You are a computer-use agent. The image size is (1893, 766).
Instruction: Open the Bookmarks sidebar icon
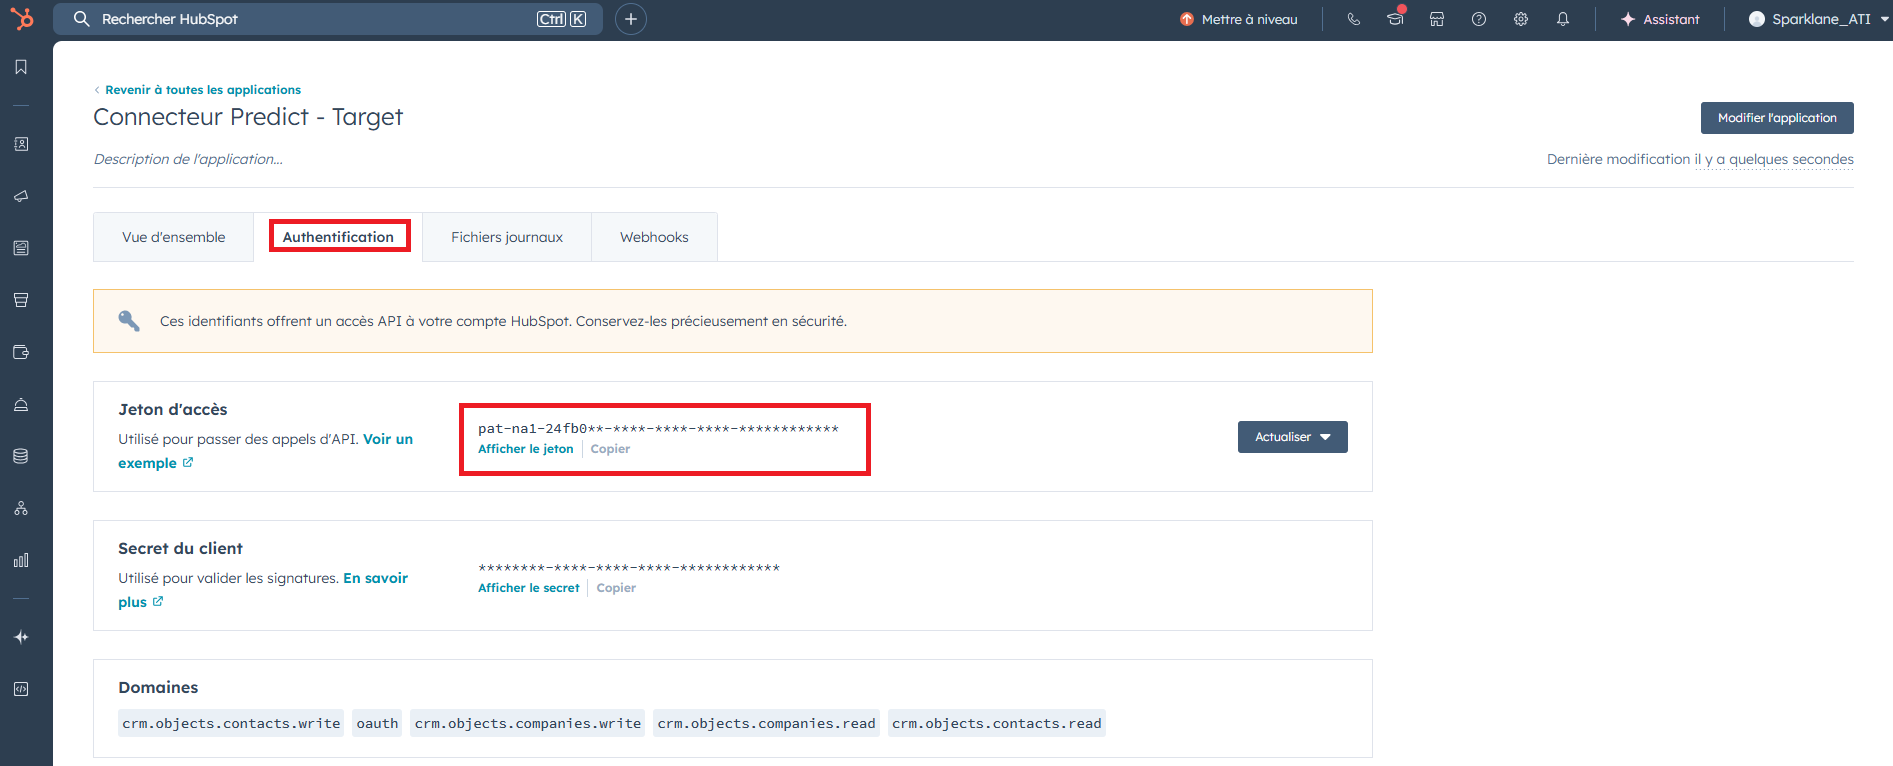pyautogui.click(x=21, y=67)
